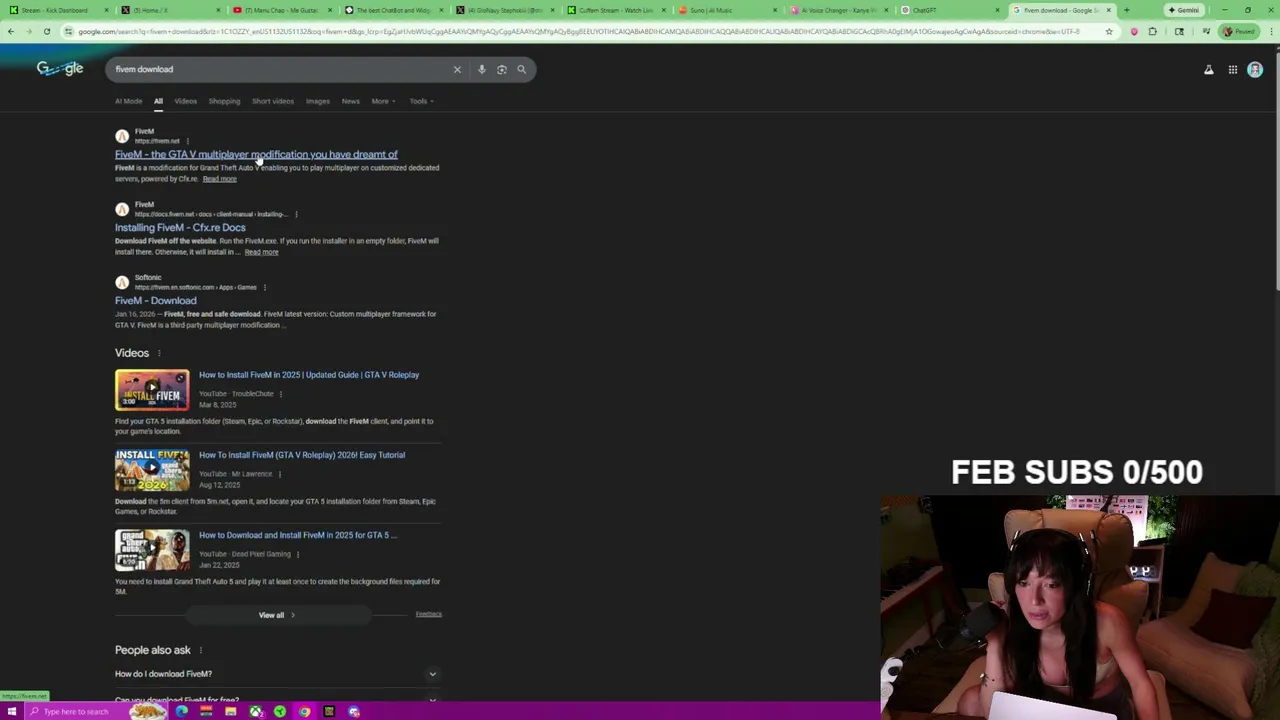1280x720 pixels.
Task: Open more options for the fivem.net result
Action: 187,141
